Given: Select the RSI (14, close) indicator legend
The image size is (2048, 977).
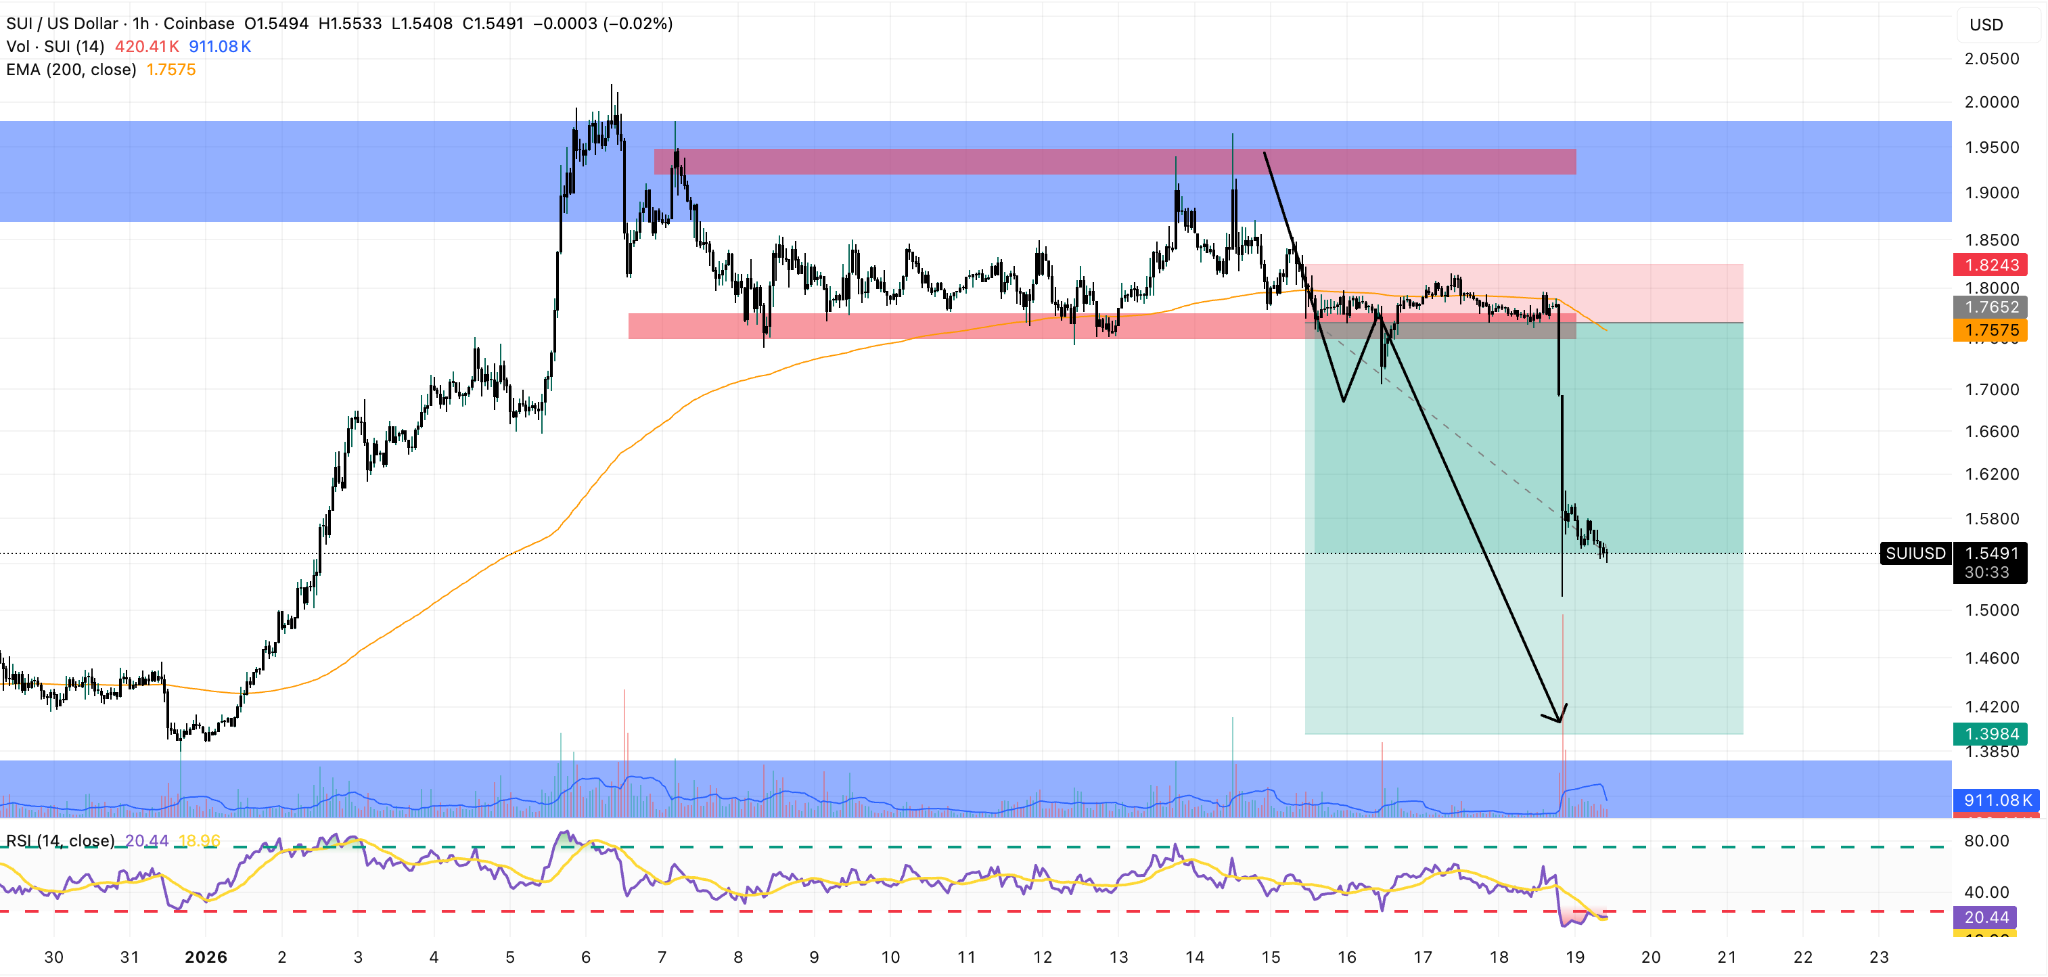Looking at the screenshot, I should point(60,841).
